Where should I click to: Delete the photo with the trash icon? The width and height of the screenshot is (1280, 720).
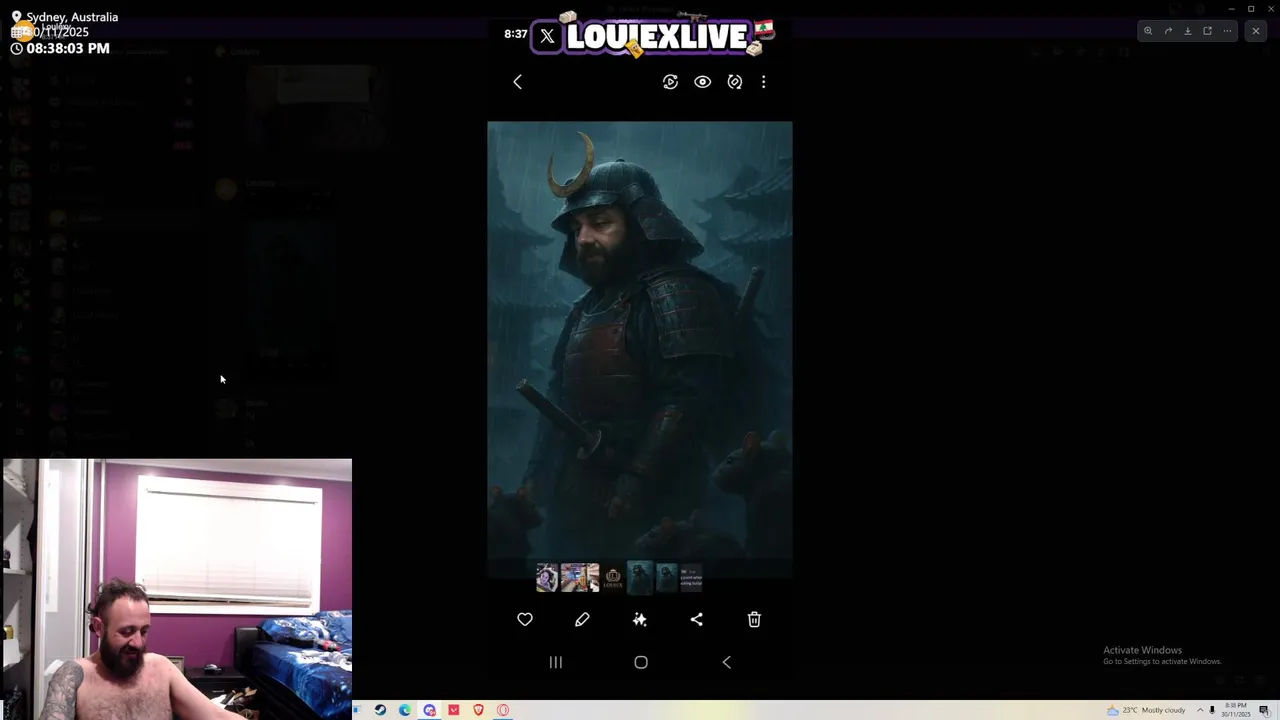755,620
